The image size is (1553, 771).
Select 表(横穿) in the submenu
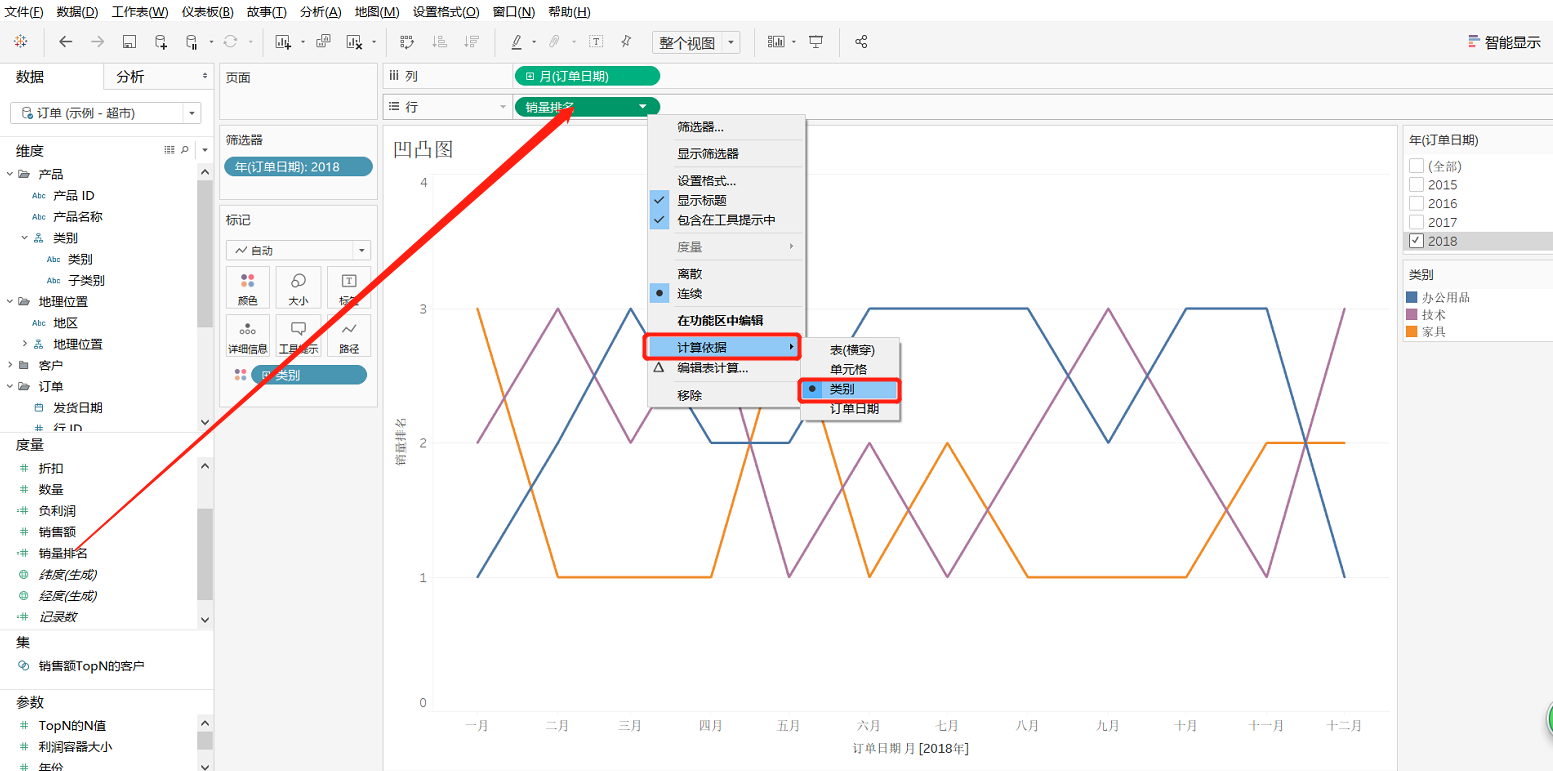(850, 350)
